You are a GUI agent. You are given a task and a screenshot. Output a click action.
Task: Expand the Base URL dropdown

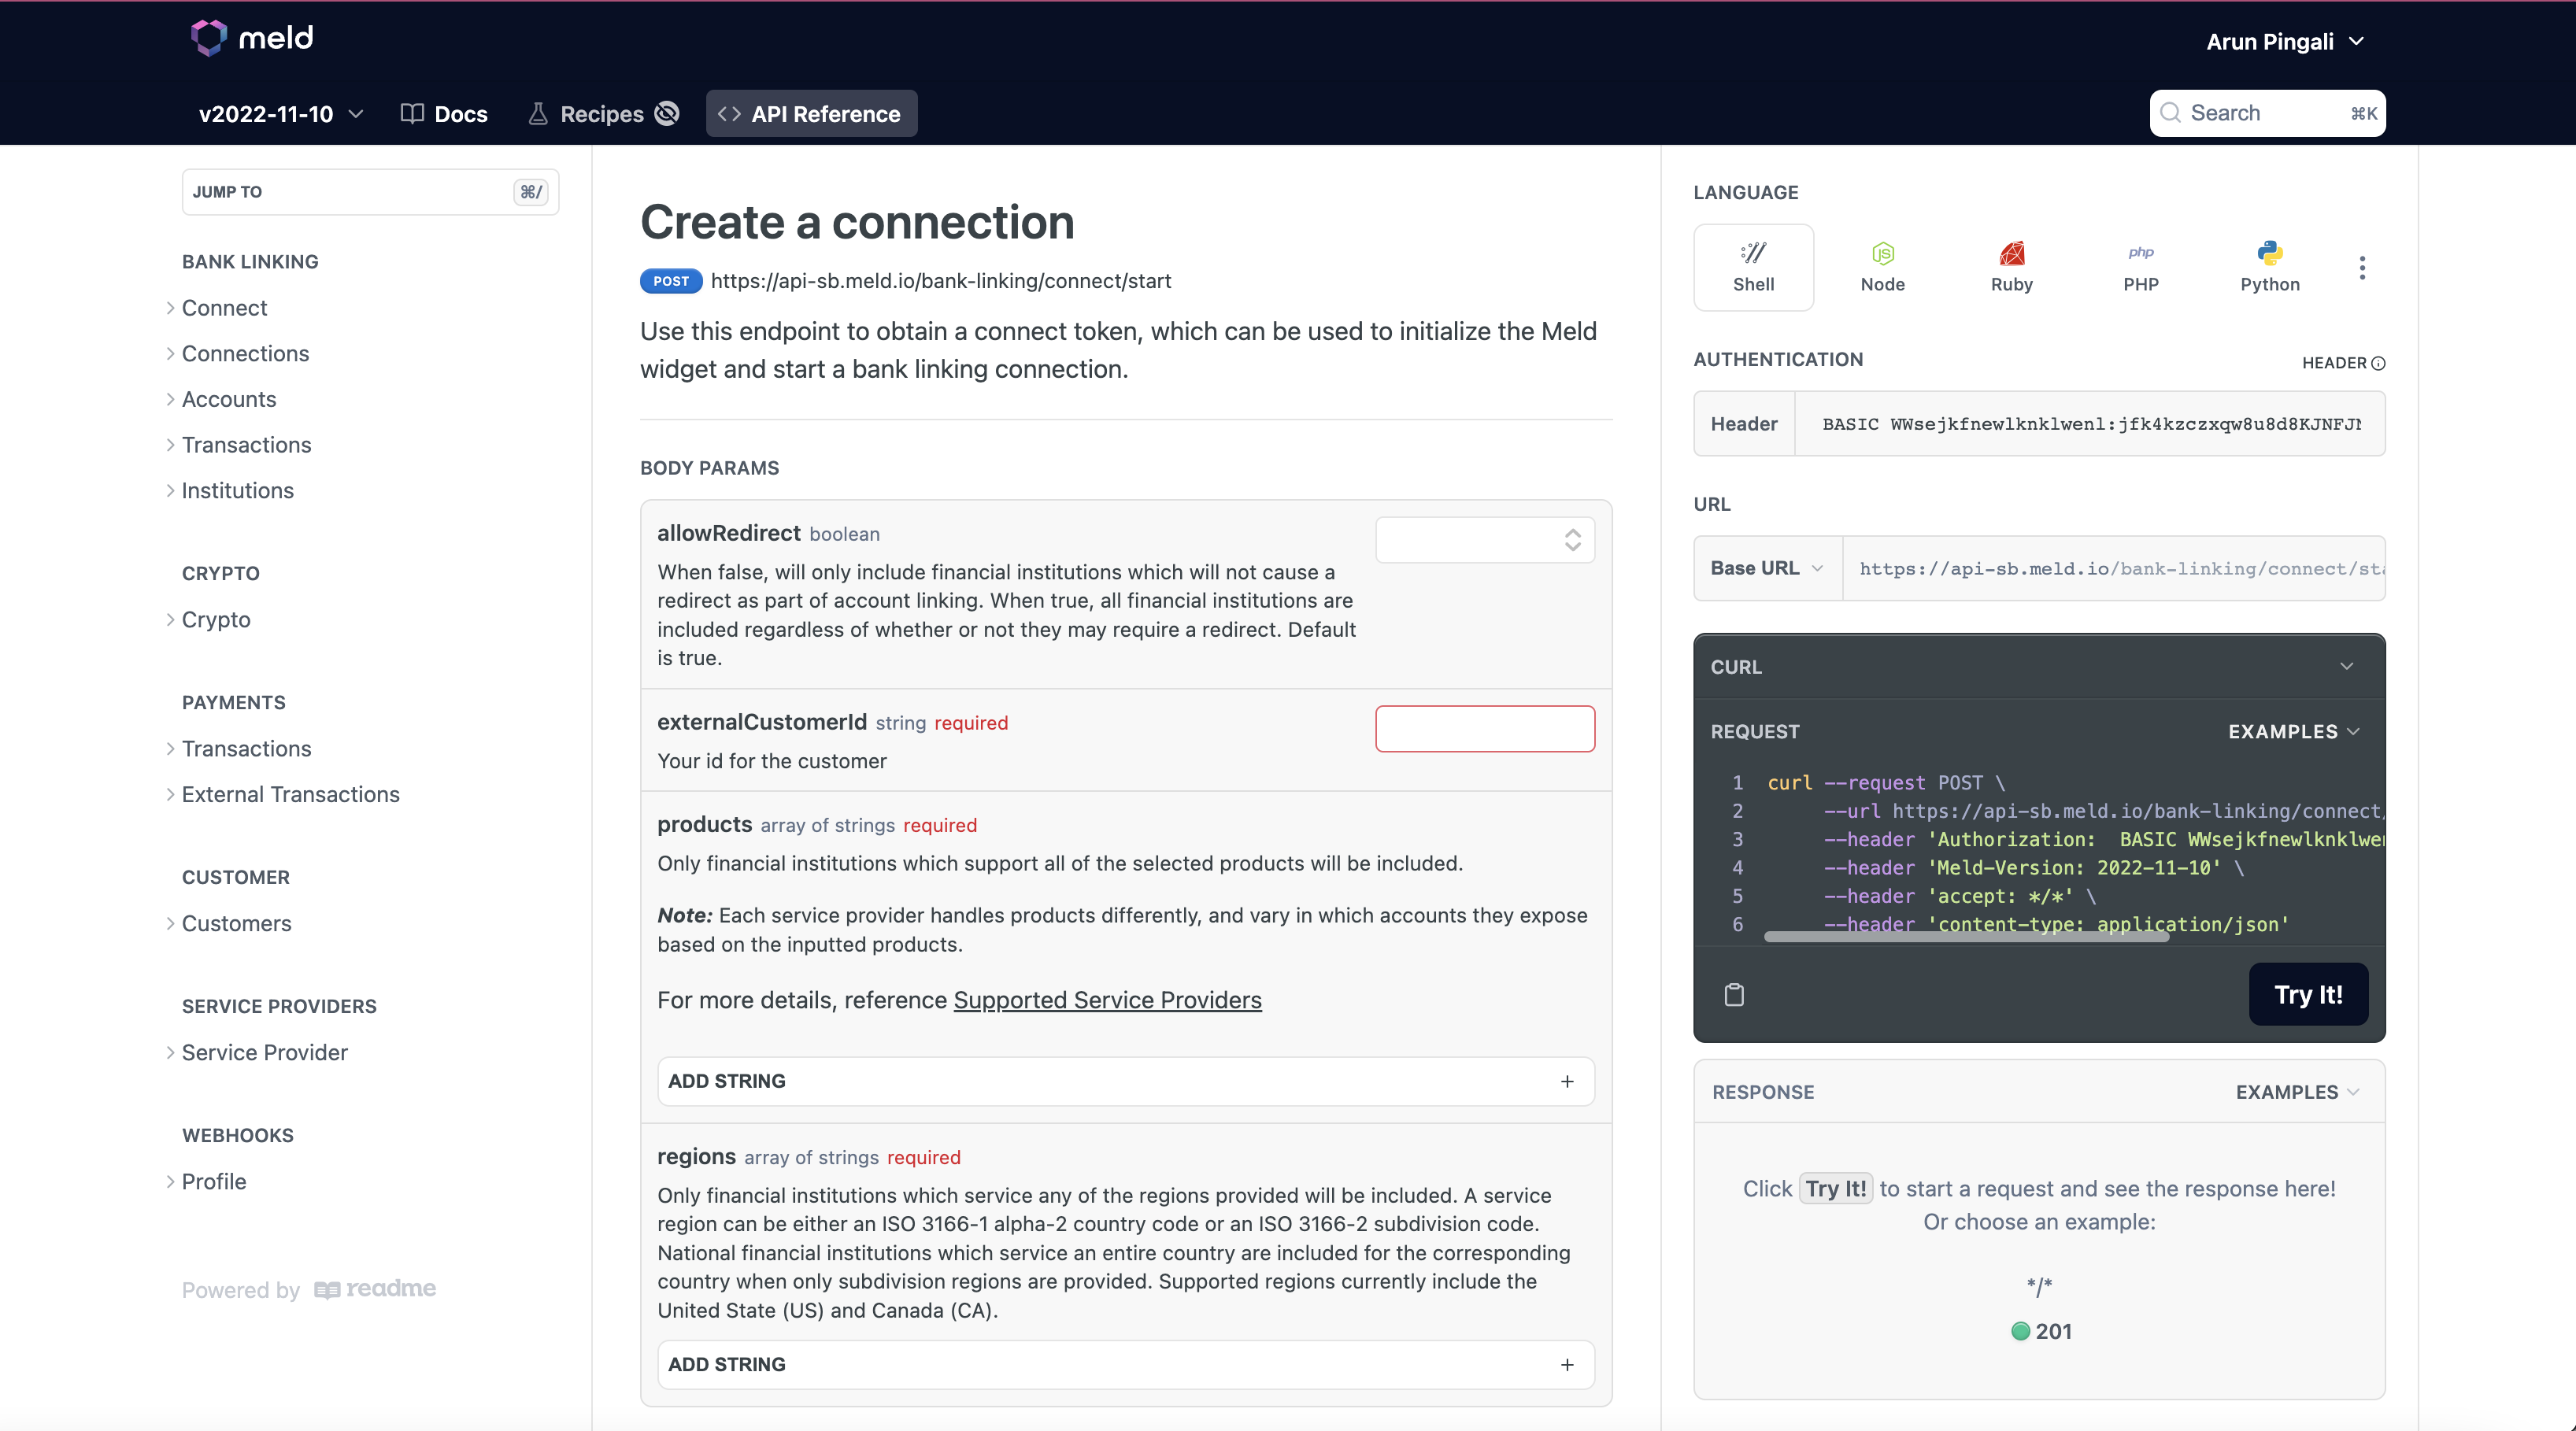(1767, 568)
